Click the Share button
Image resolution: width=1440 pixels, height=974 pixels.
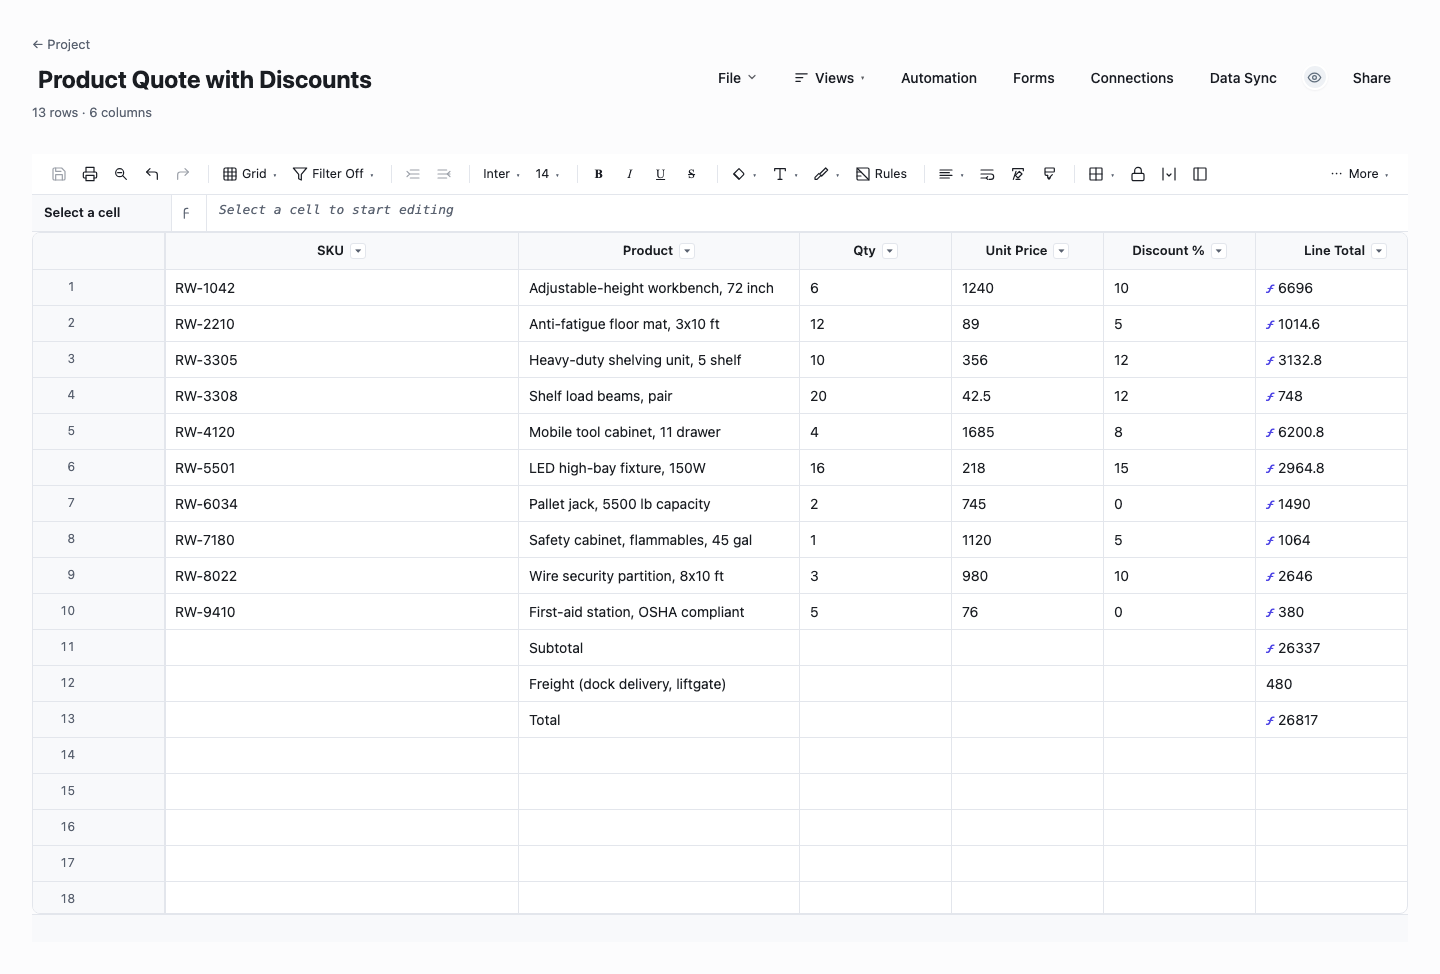[x=1372, y=78]
